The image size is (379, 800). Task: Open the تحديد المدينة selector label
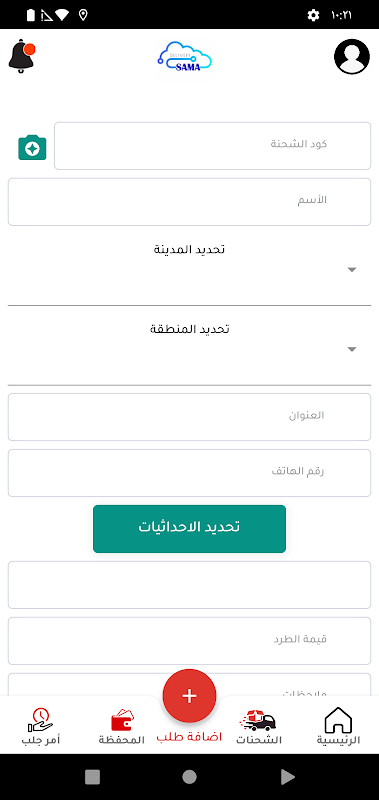(x=190, y=249)
